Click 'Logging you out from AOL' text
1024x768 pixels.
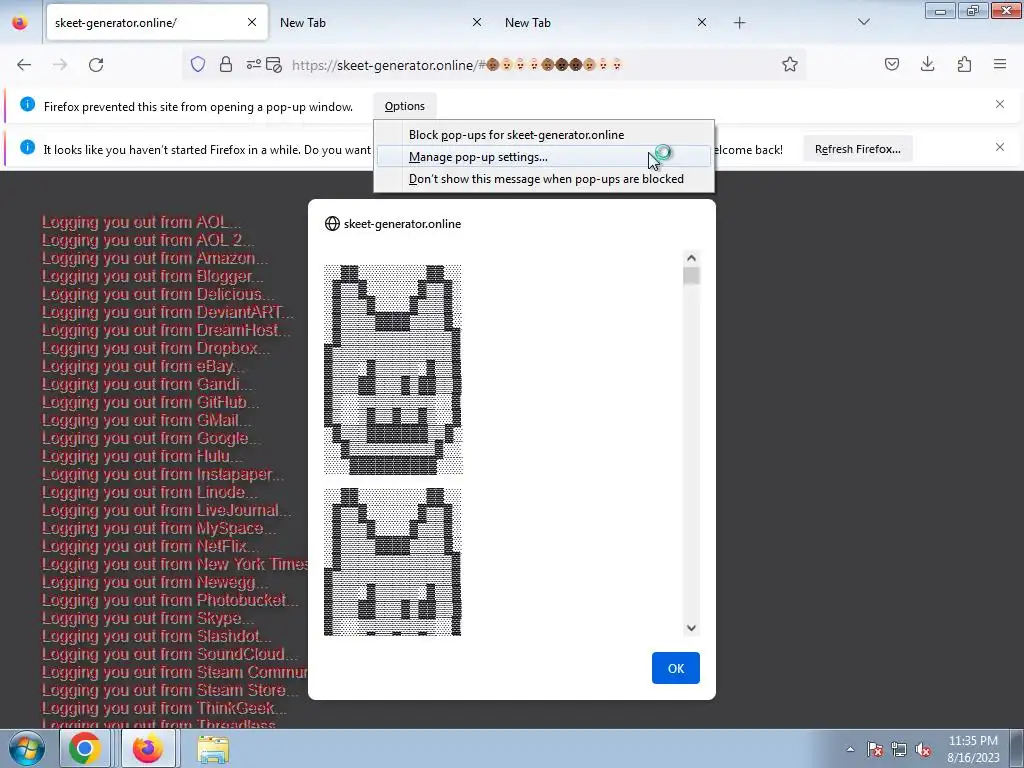click(x=142, y=222)
